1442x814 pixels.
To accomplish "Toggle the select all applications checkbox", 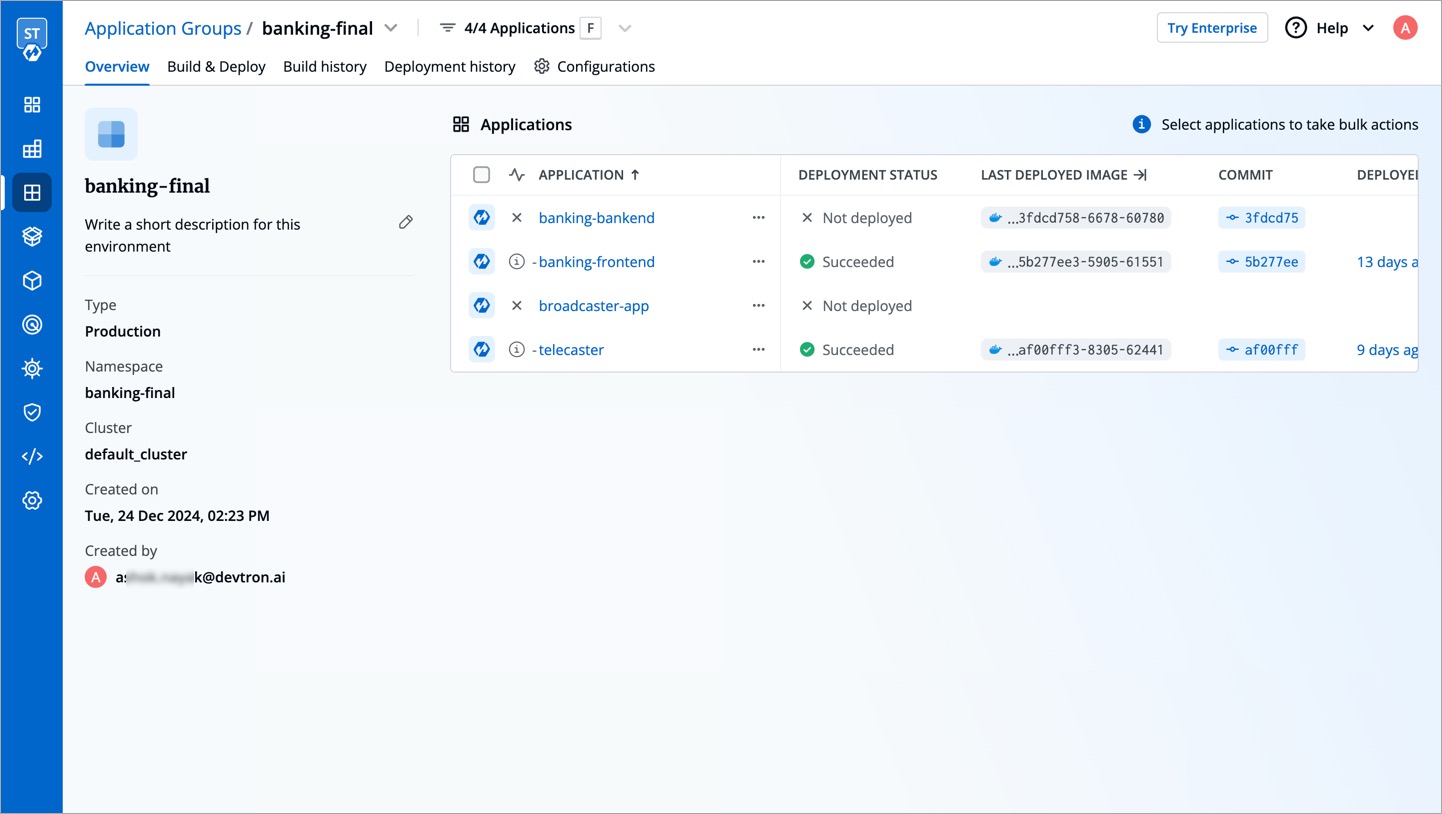I will [481, 175].
